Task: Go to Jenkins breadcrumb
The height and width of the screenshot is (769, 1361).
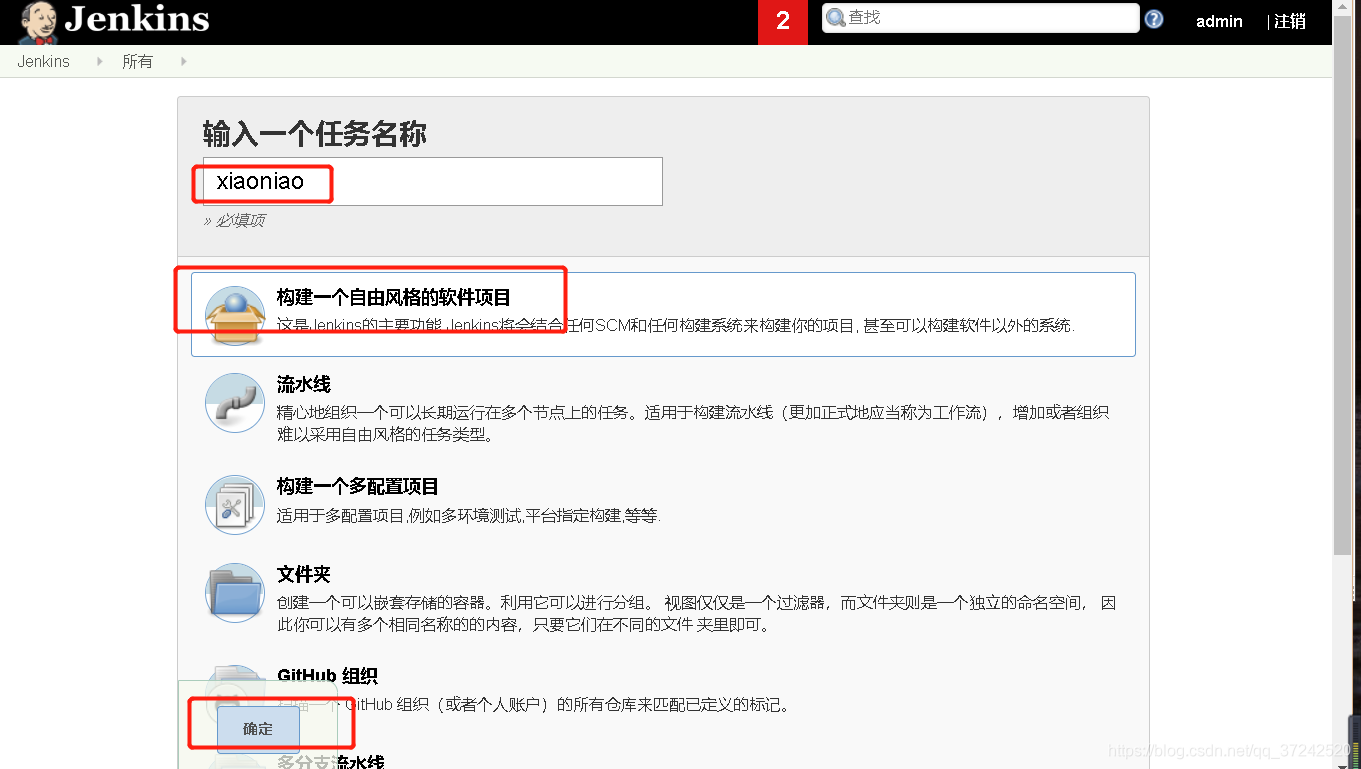Action: click(43, 61)
